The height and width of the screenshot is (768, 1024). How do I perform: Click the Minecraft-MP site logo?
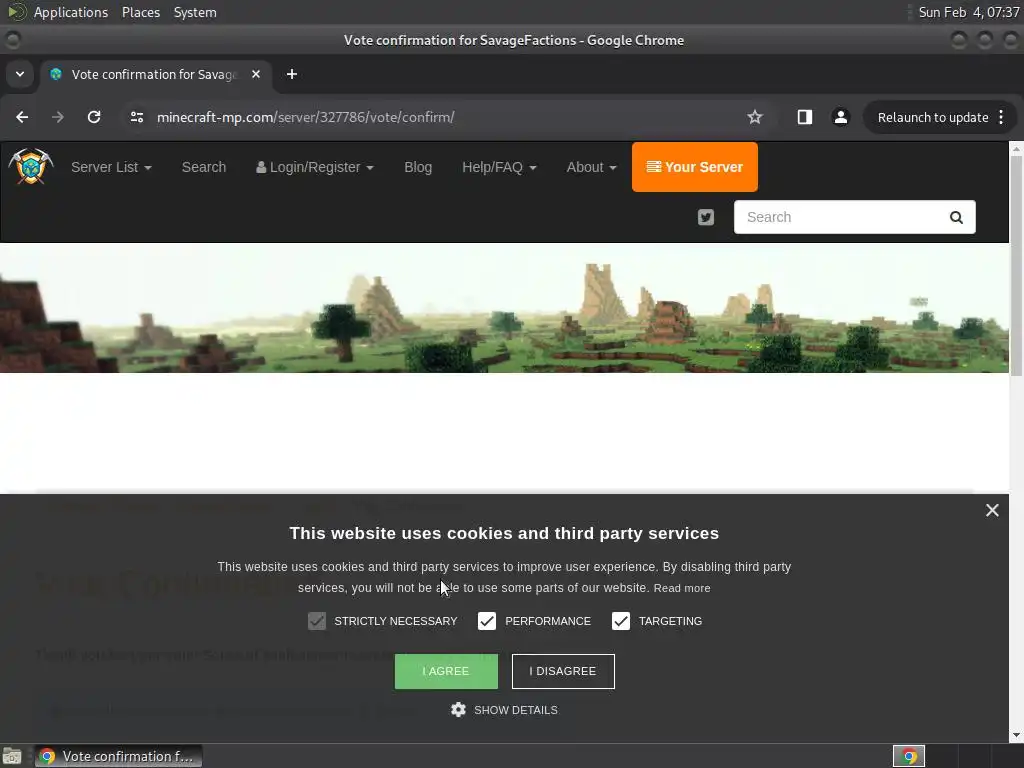point(31,167)
